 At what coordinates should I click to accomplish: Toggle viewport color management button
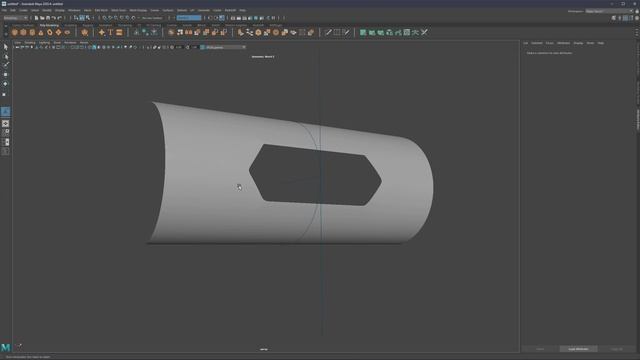pyautogui.click(x=202, y=47)
